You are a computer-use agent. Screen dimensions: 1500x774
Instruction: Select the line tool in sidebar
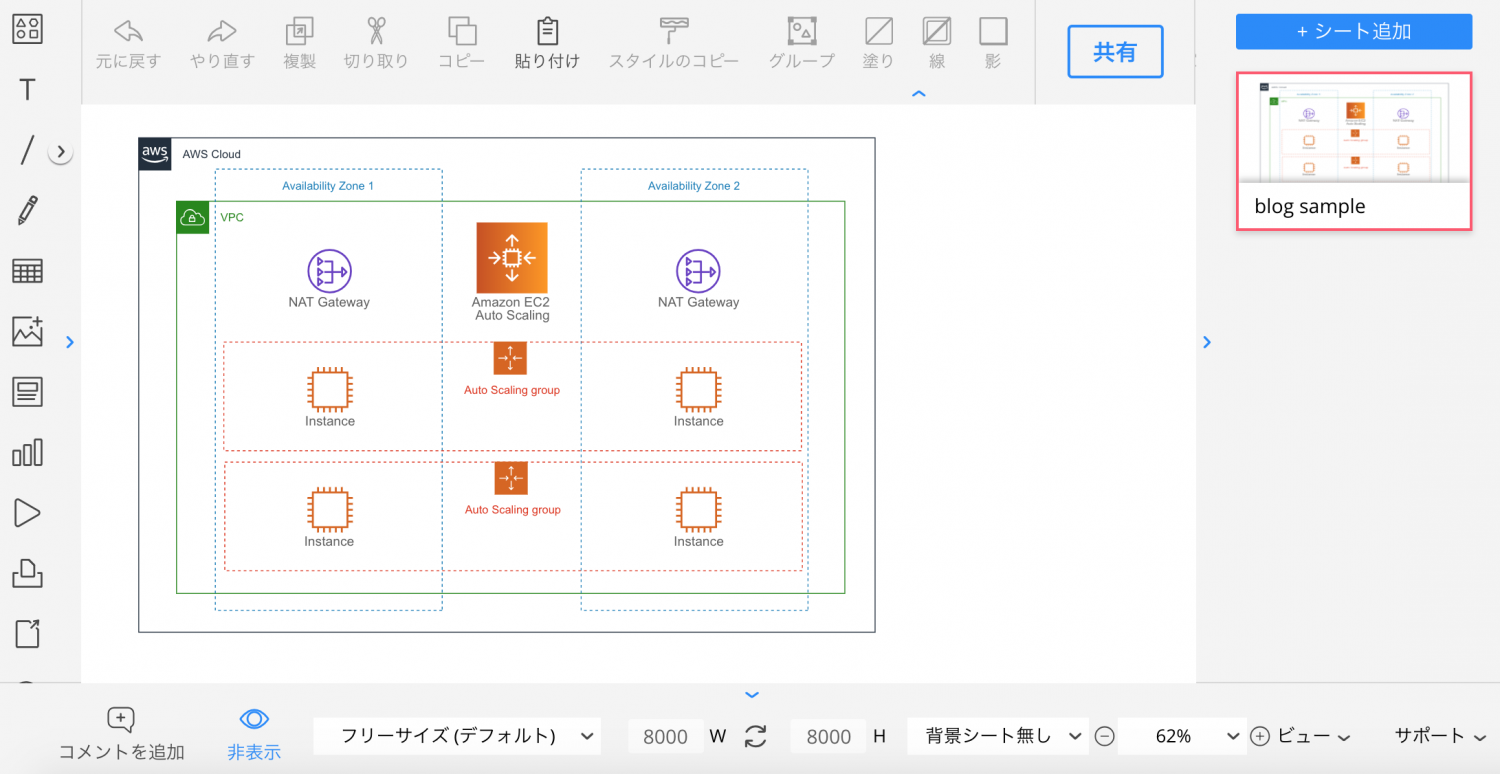(x=27, y=151)
